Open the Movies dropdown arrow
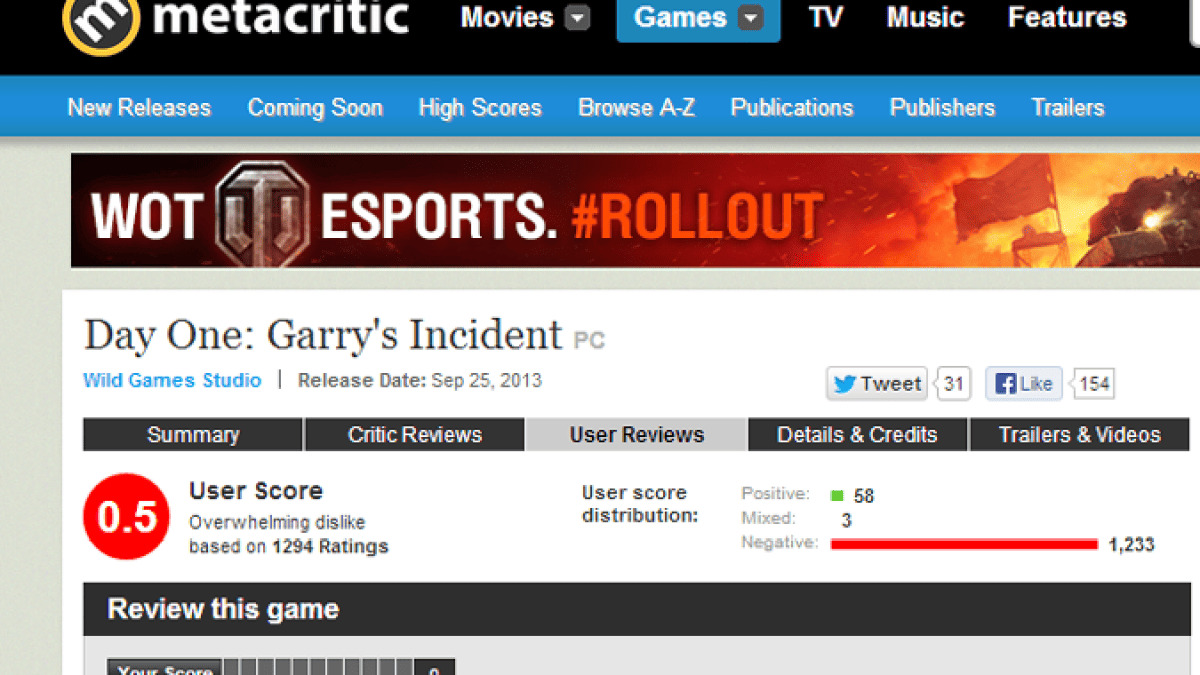This screenshot has height=675, width=1200. [x=577, y=18]
